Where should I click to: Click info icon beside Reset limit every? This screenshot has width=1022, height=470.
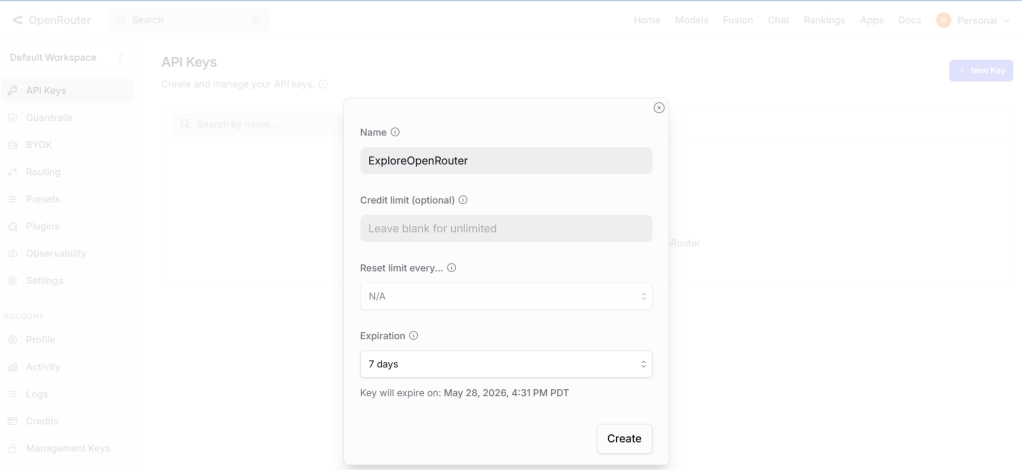click(x=452, y=267)
